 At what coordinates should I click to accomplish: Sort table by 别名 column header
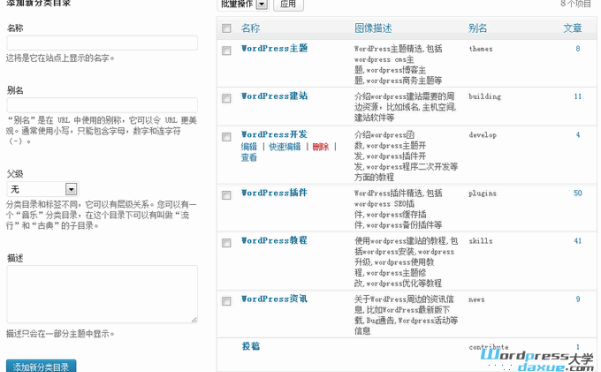478,28
